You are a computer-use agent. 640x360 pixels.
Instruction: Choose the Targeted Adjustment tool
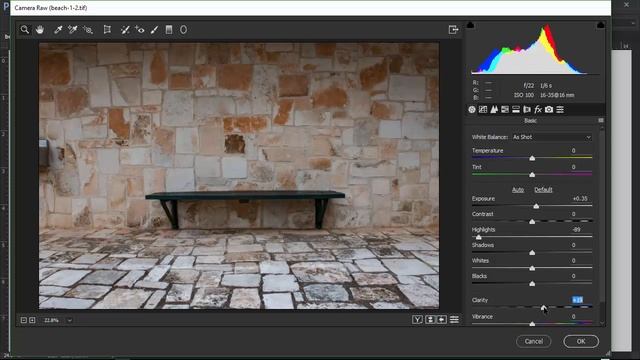(x=88, y=30)
